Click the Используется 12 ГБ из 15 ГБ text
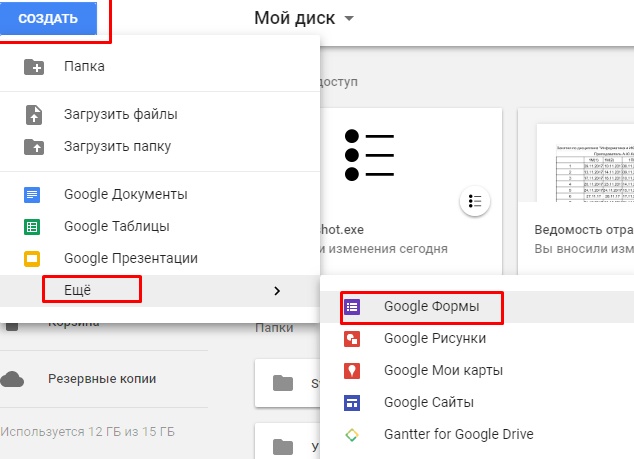 pos(87,432)
